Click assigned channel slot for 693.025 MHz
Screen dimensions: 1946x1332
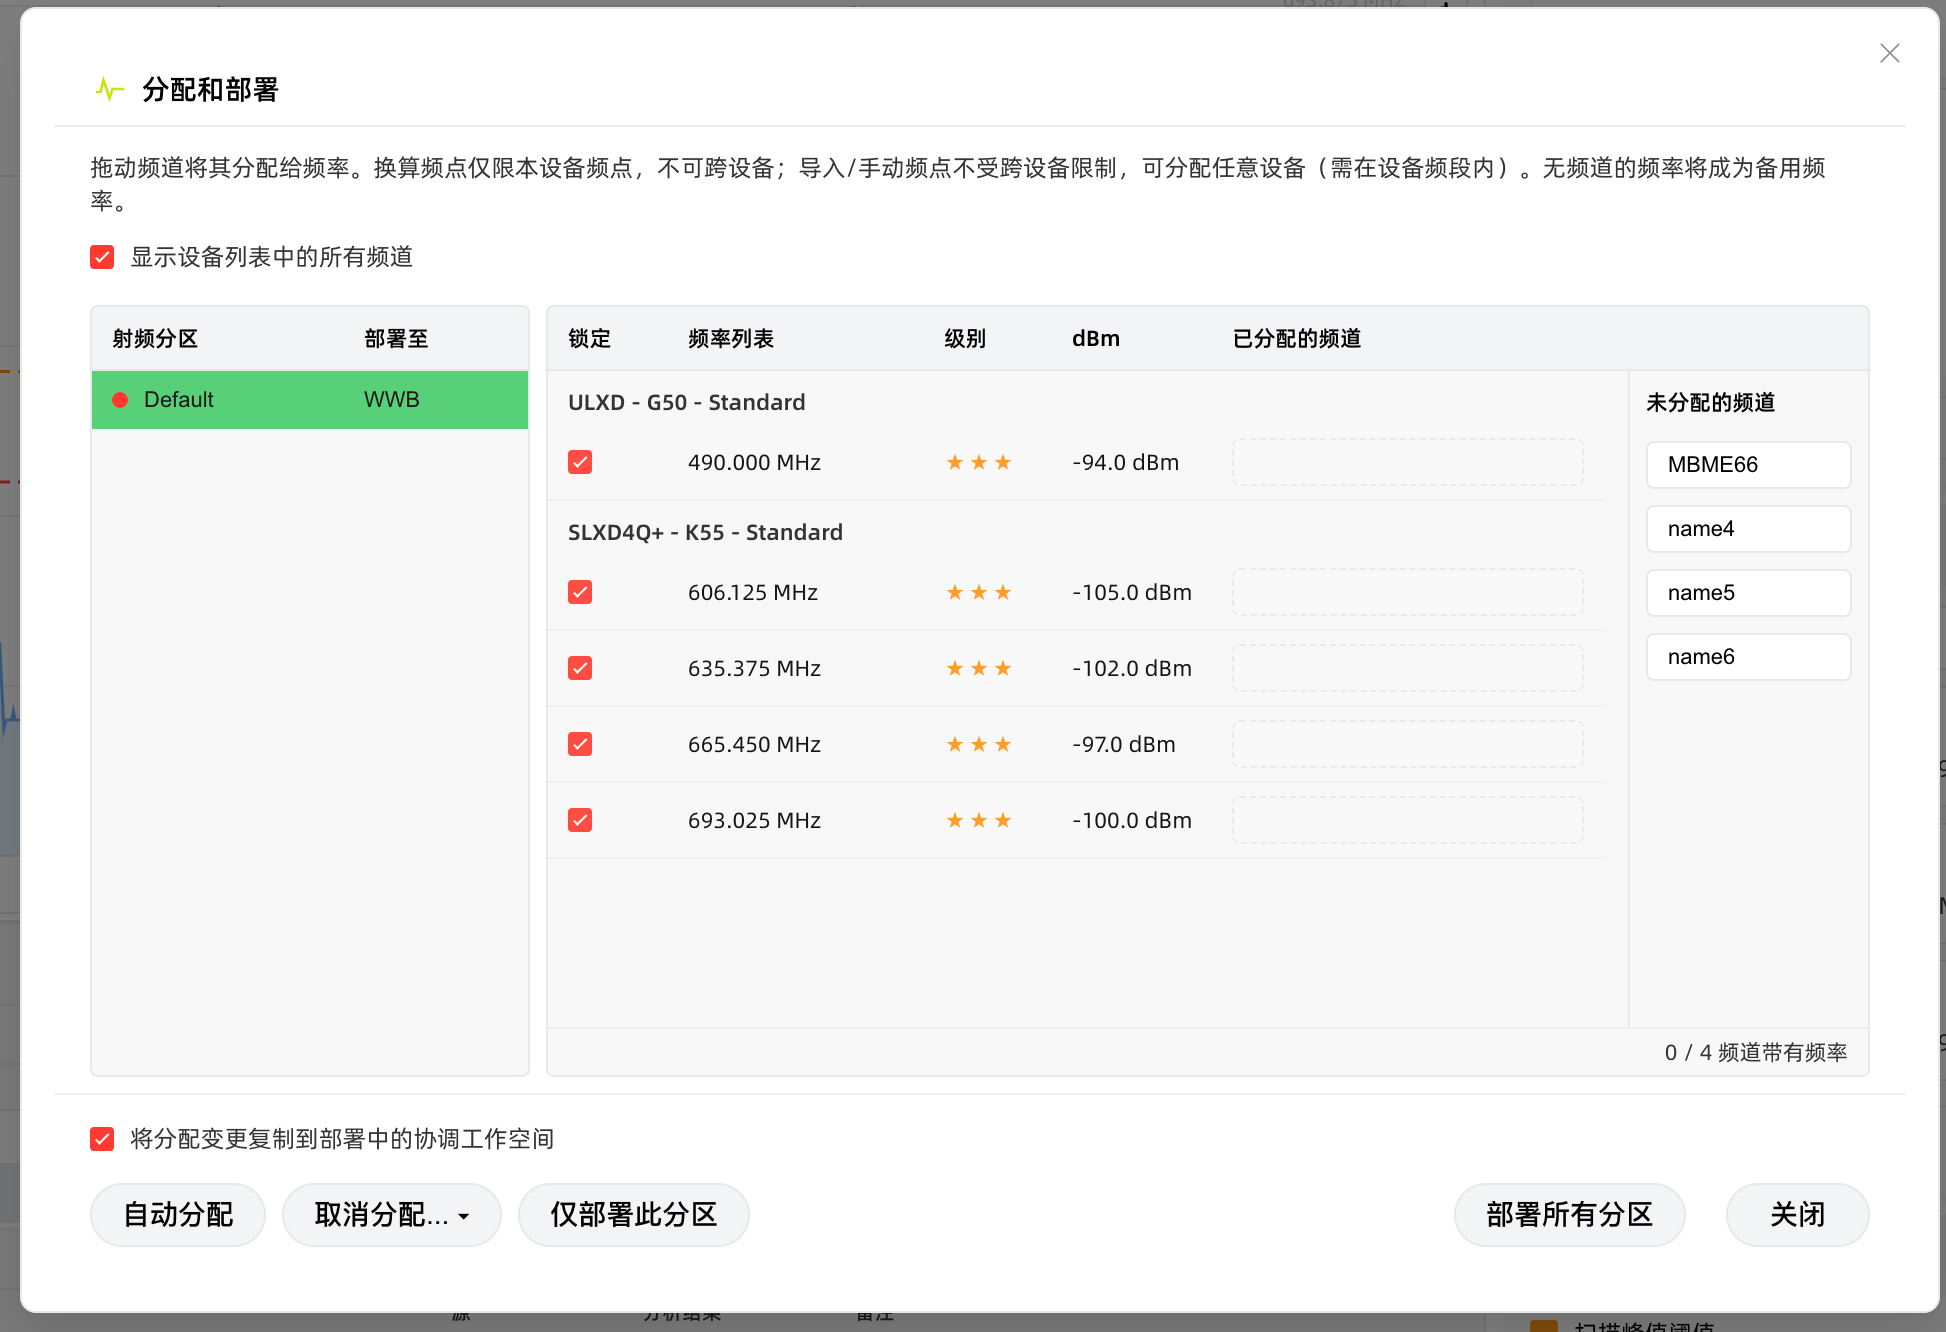[1408, 820]
